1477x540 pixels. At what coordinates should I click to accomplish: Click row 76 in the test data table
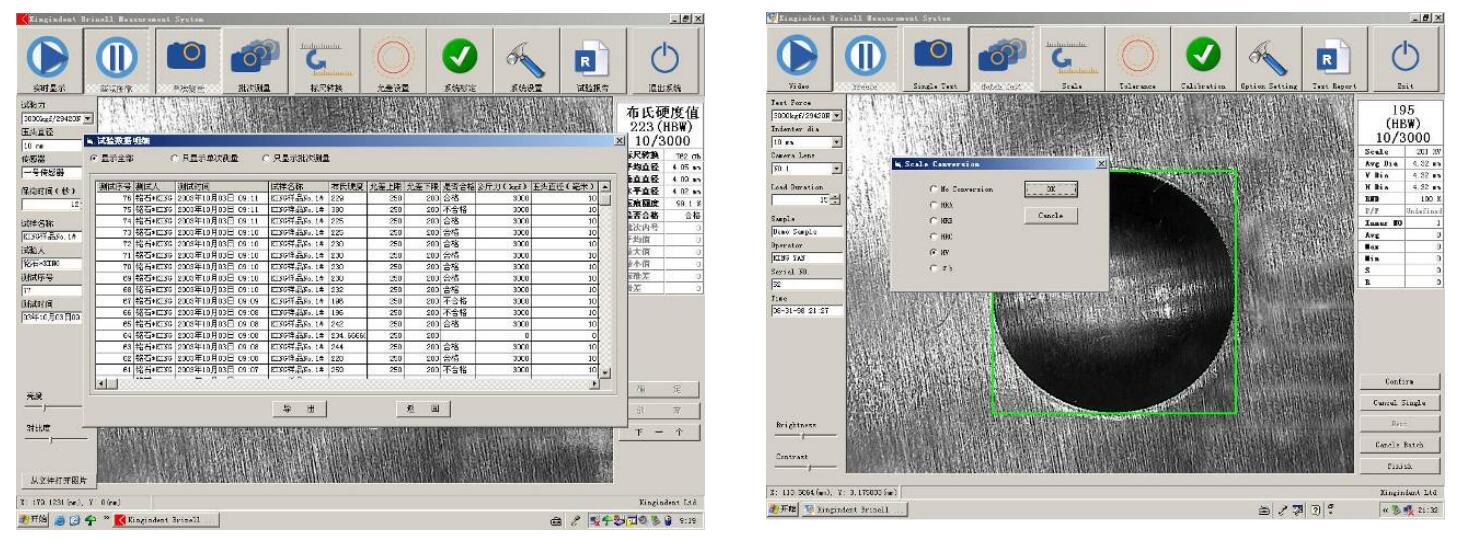pyautogui.click(x=345, y=199)
